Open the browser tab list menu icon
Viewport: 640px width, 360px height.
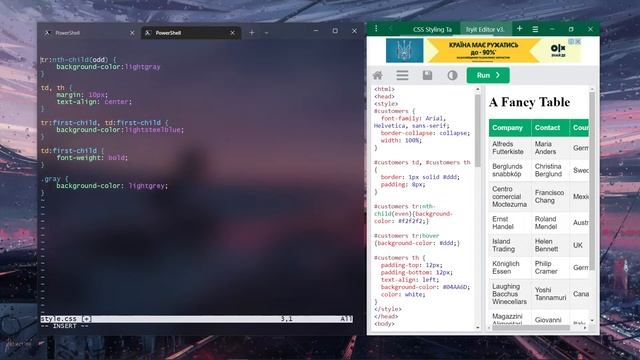(x=535, y=29)
